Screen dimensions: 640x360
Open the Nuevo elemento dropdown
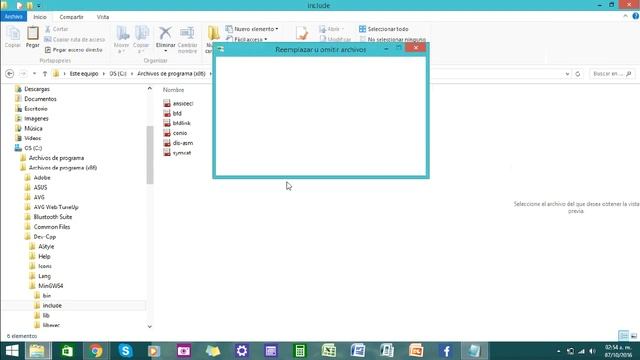[252, 29]
